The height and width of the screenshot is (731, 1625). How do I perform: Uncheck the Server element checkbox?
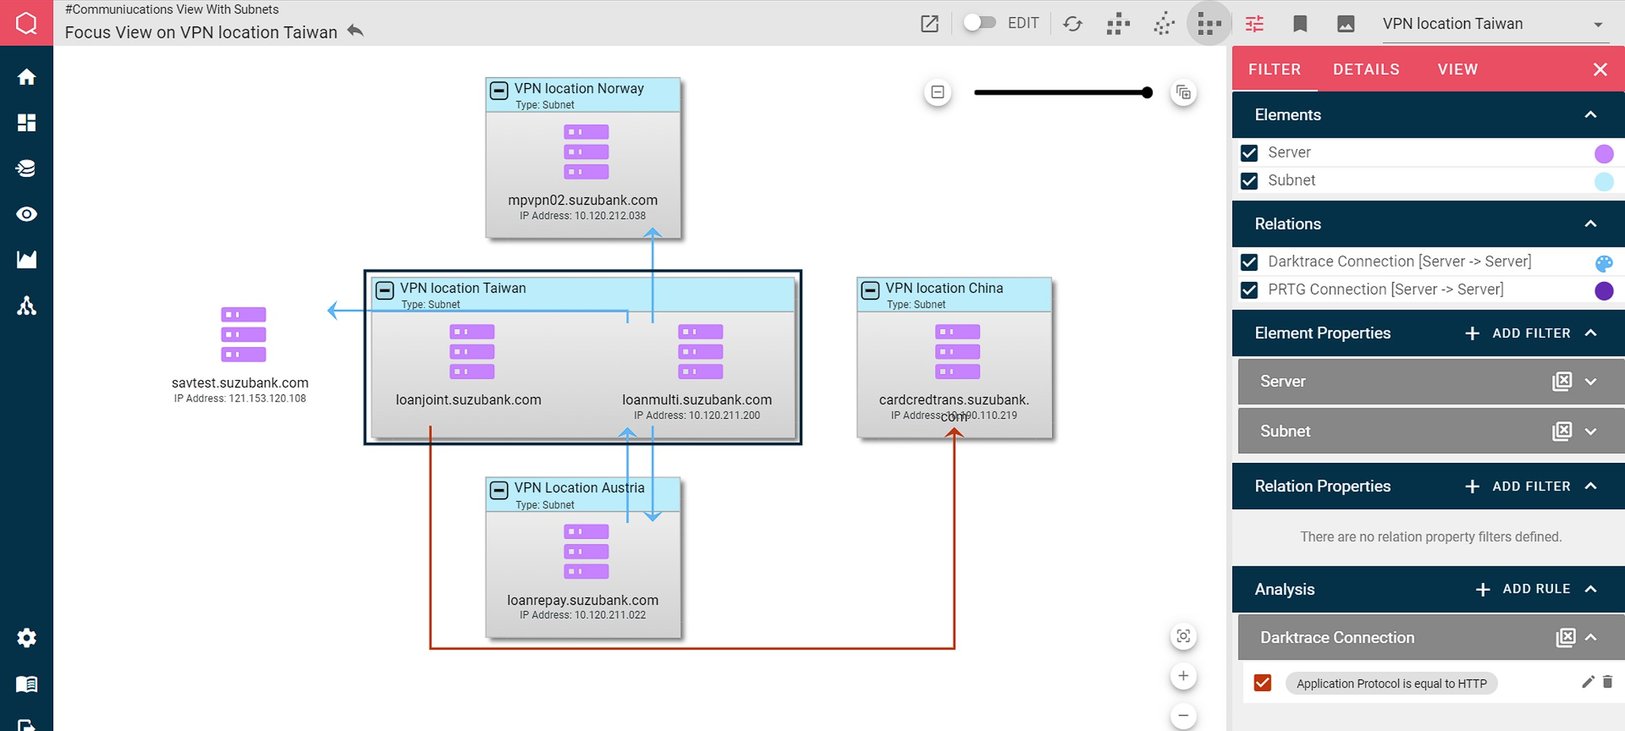click(1249, 153)
